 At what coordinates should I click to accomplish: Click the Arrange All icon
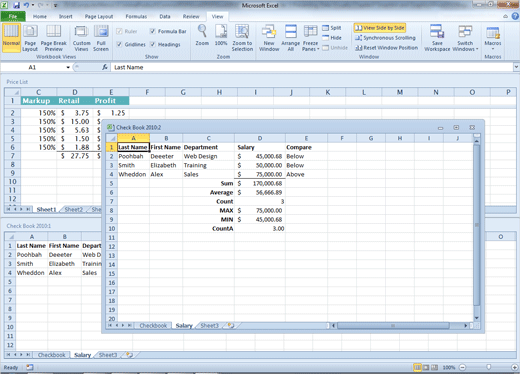(291, 31)
